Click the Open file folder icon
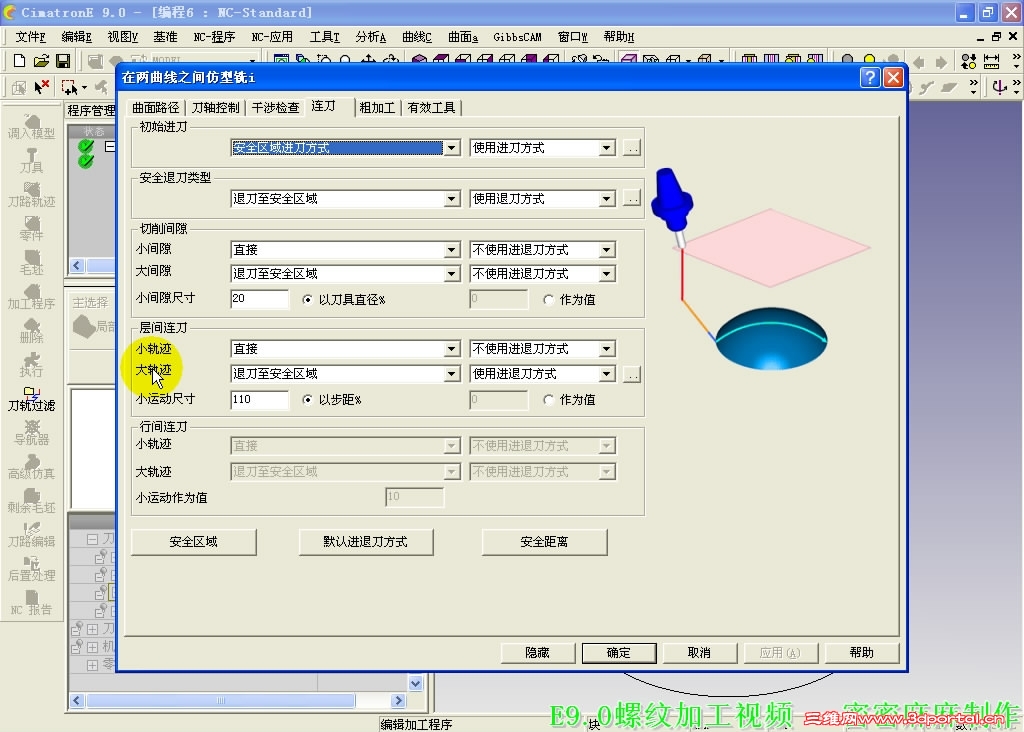 (x=41, y=61)
